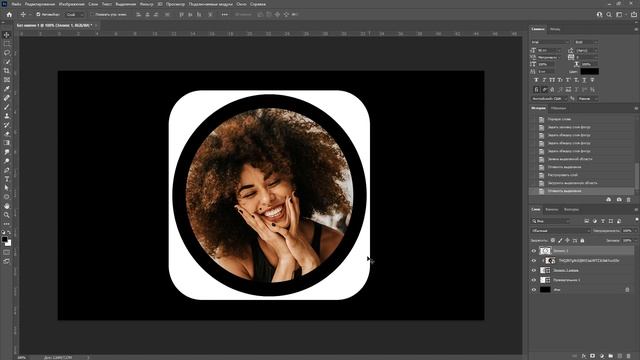Select the Path Selection tool

click(x=7, y=188)
